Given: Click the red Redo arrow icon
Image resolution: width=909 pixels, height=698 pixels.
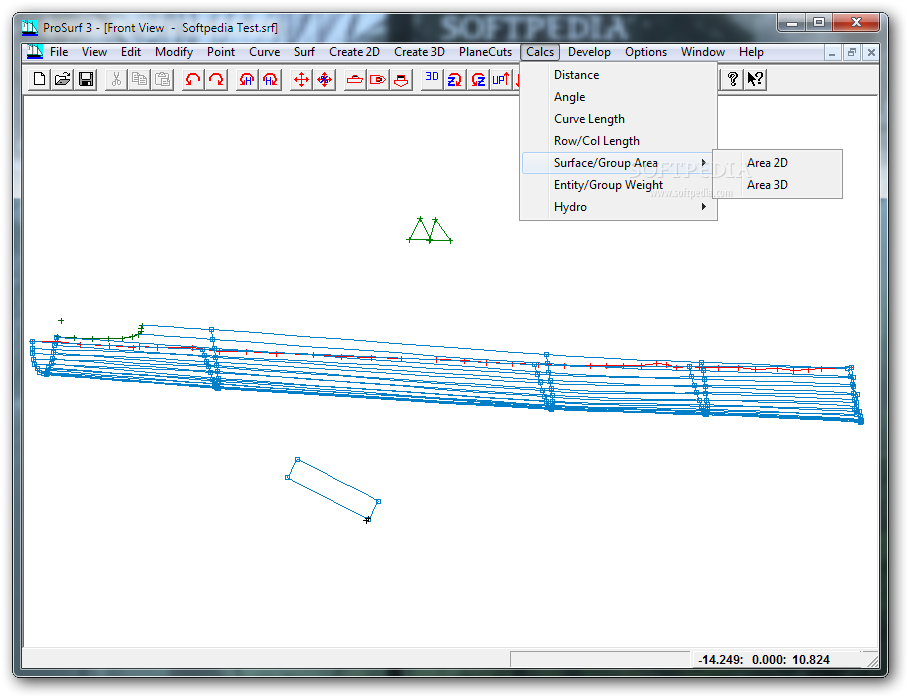Looking at the screenshot, I should coord(216,79).
